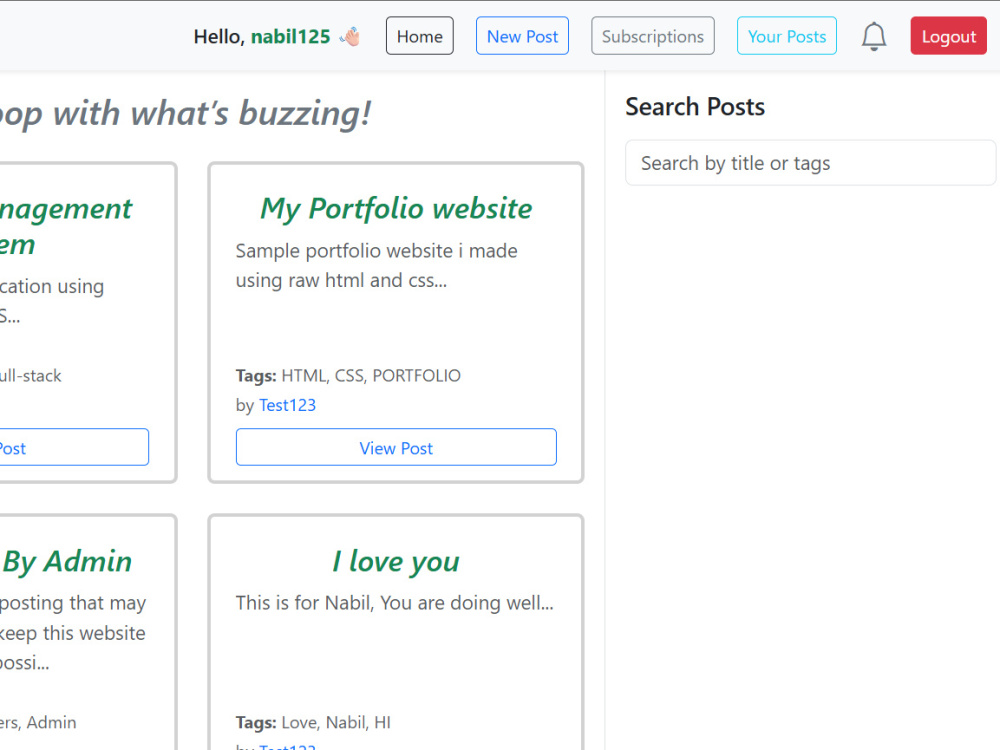Image resolution: width=1000 pixels, height=750 pixels.
Task: Click the waving hand next to the greeting
Action: (350, 35)
